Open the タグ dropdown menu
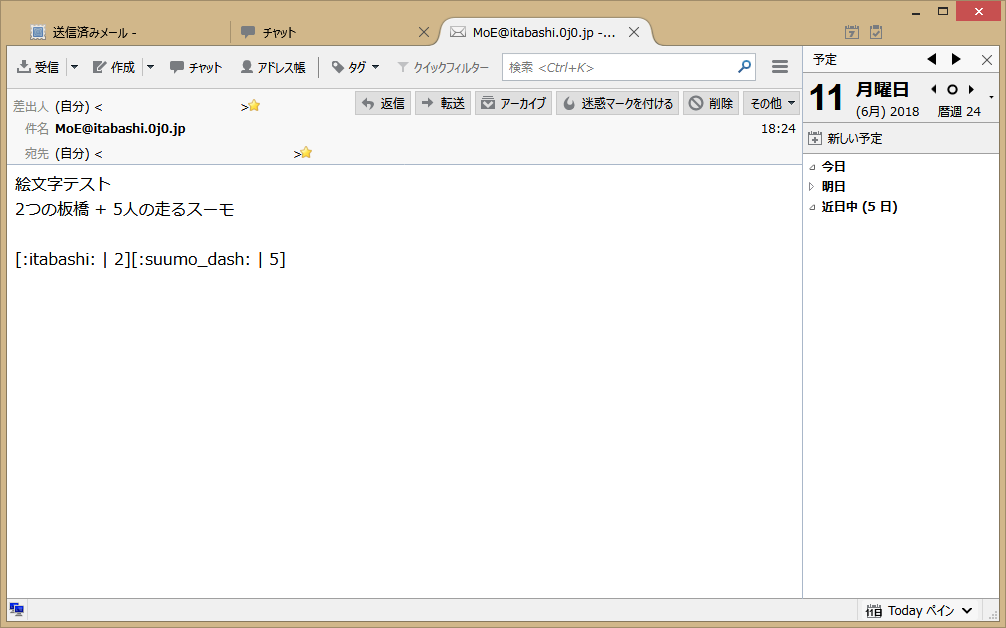Screen dimensions: 1006x628 pos(355,67)
